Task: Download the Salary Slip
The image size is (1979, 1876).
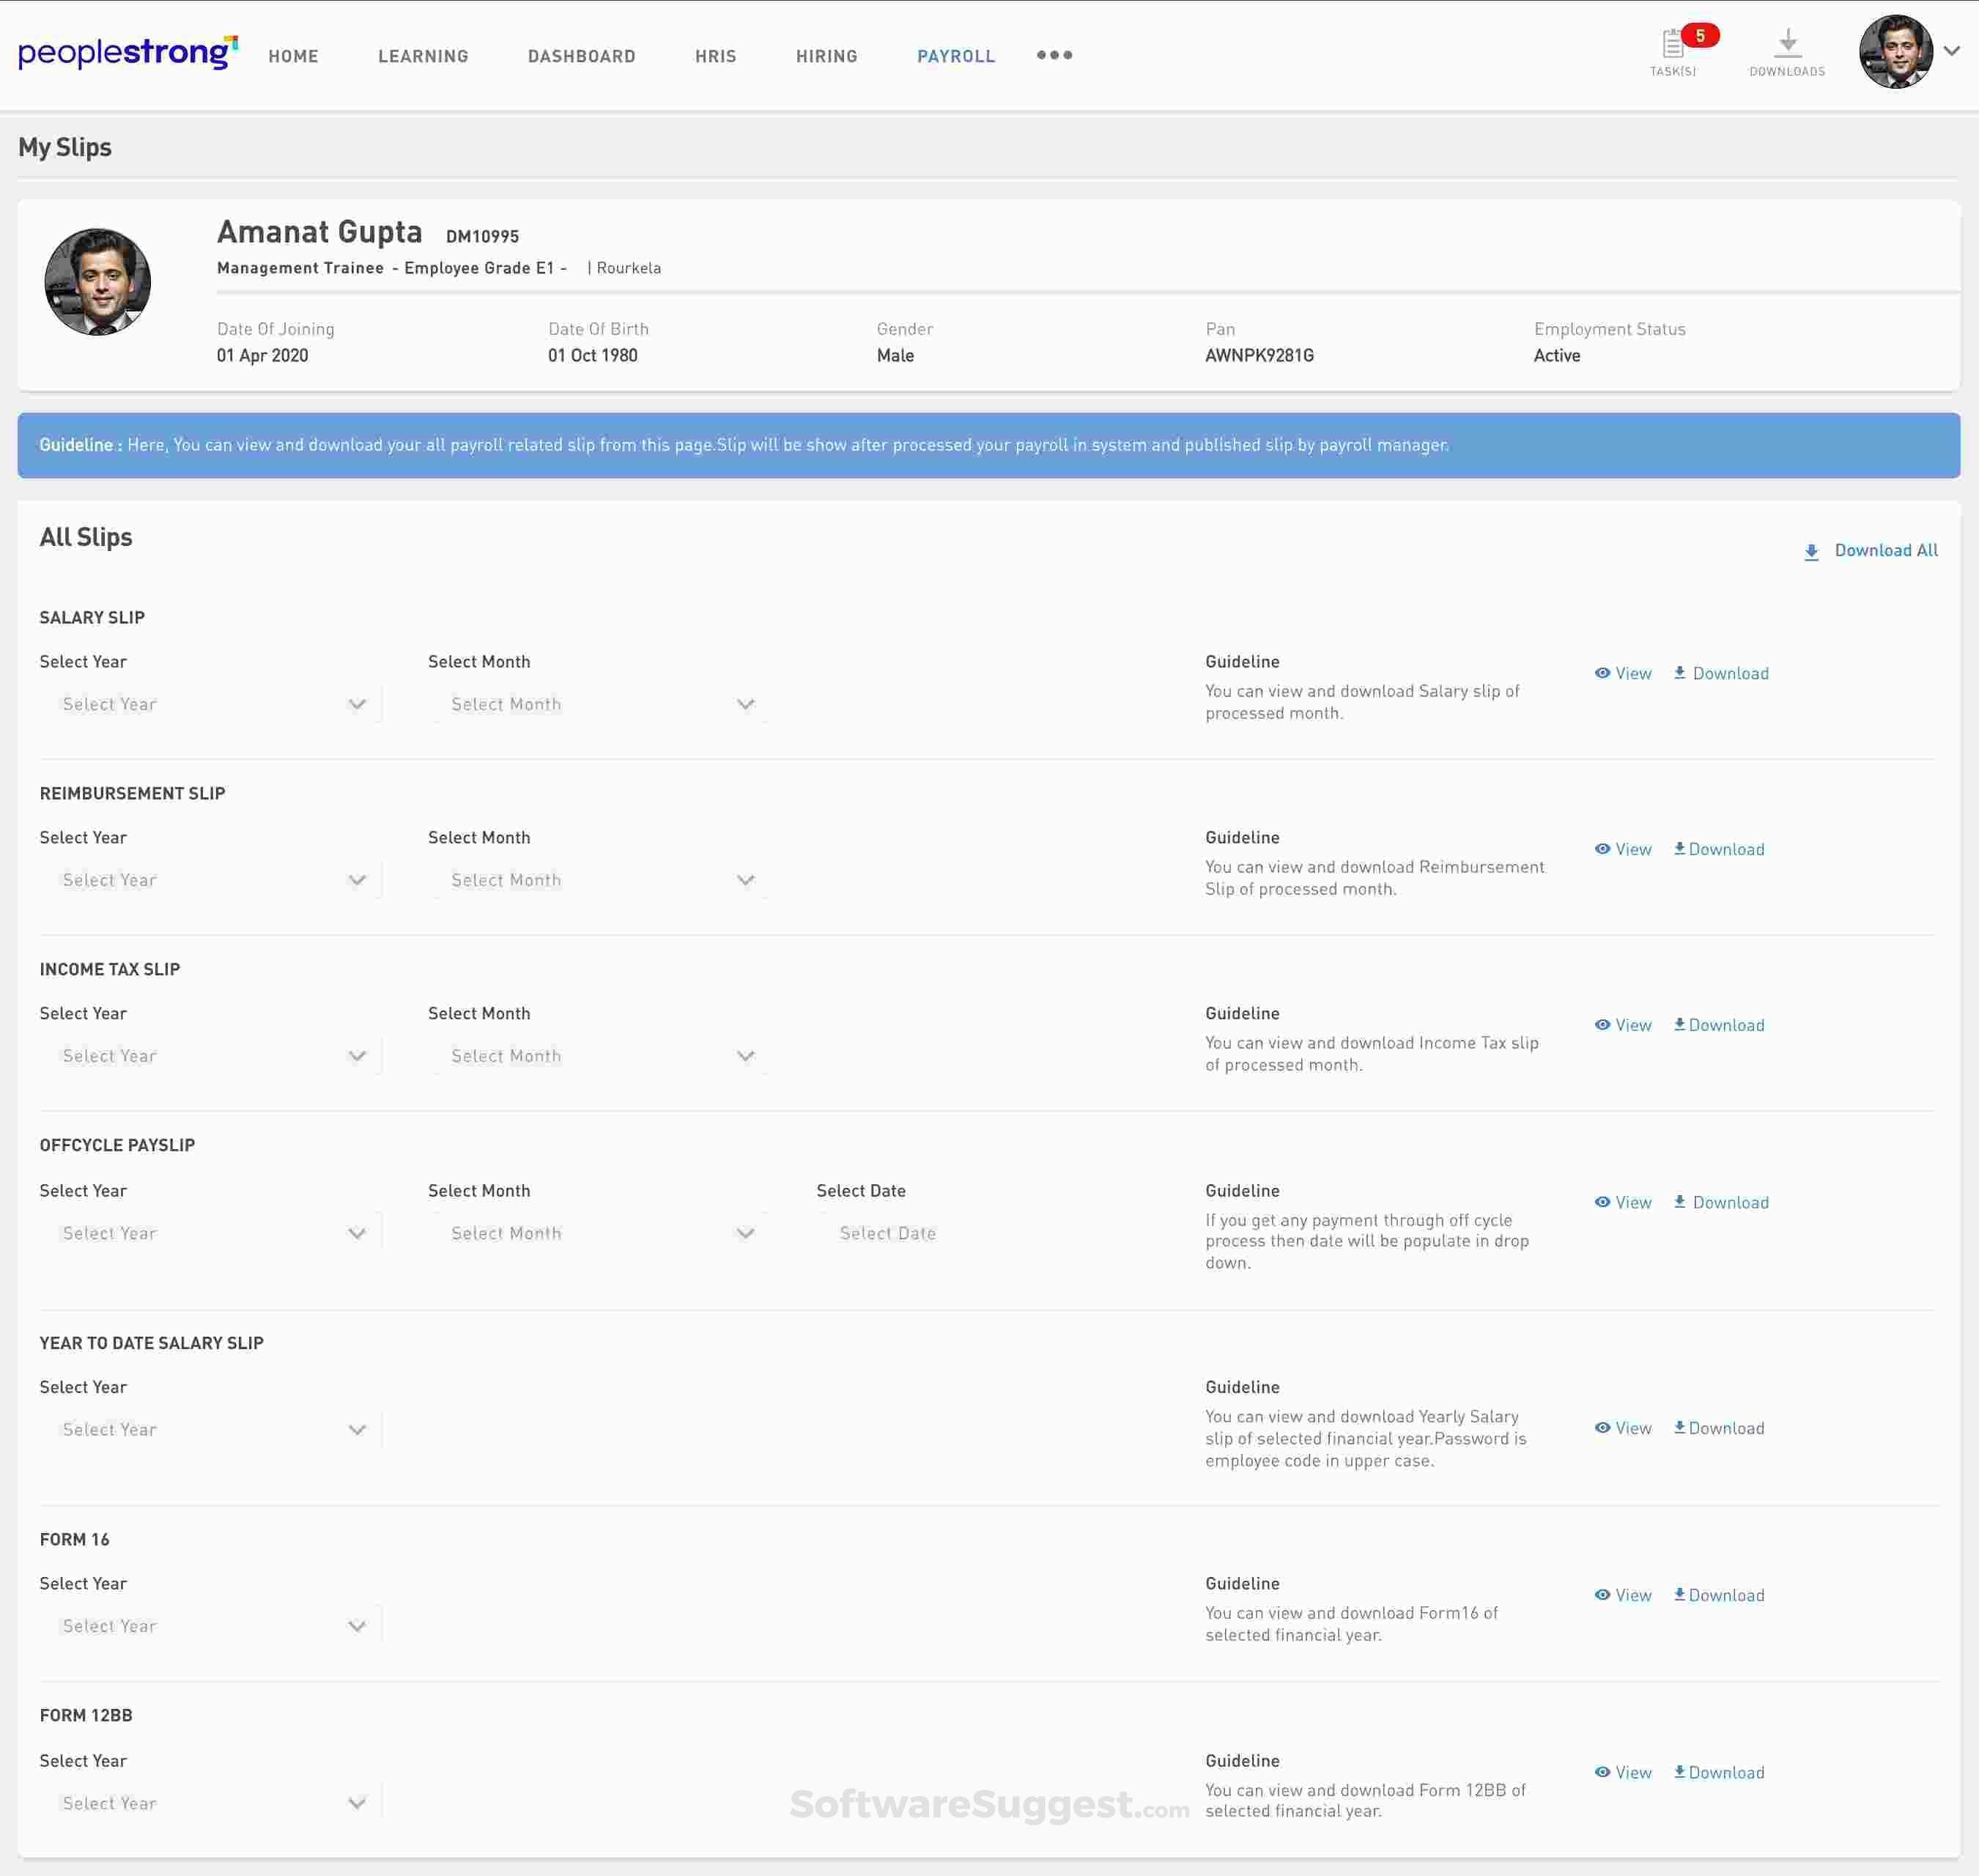Action: [1720, 673]
